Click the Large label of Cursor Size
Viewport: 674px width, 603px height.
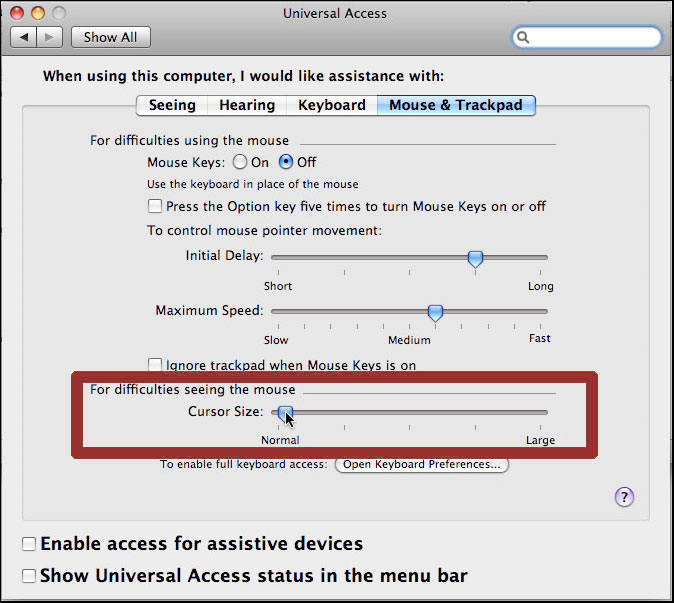point(541,440)
